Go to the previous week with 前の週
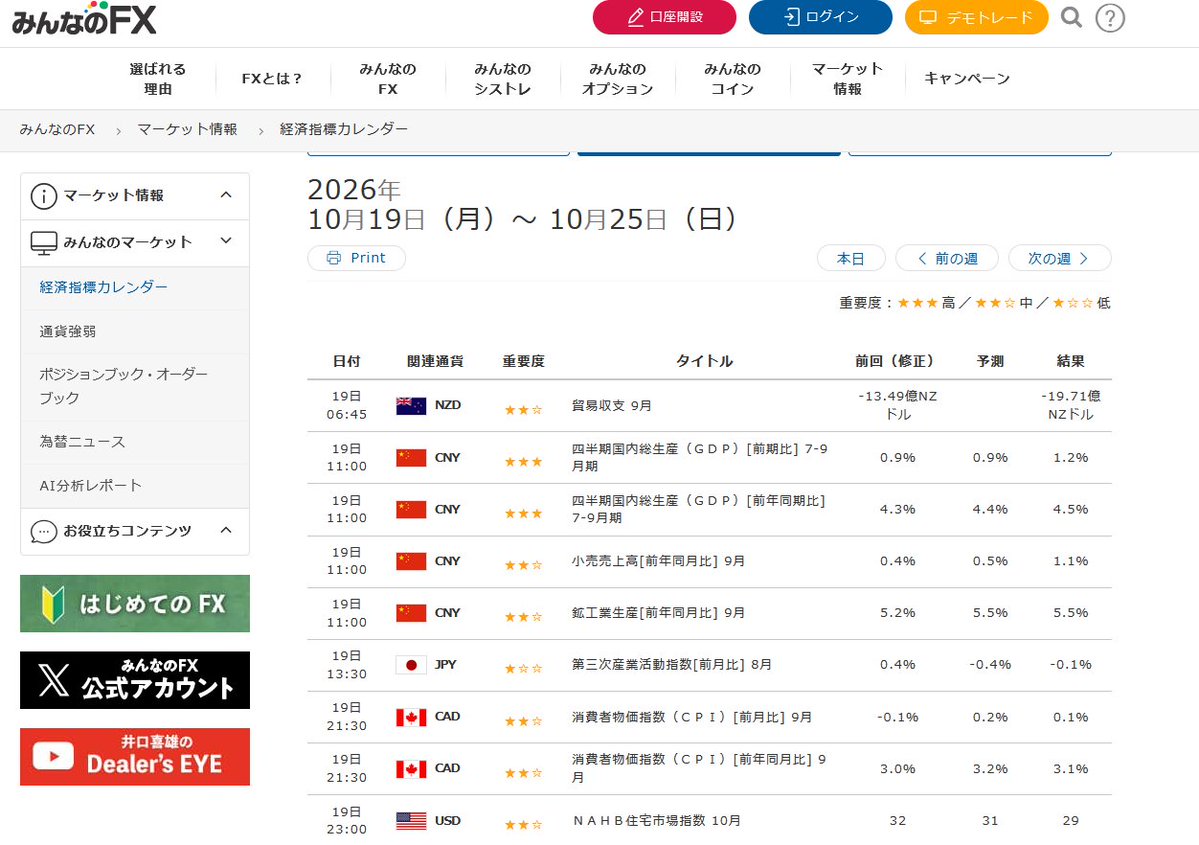Viewport: 1199px width, 845px height. coord(947,258)
